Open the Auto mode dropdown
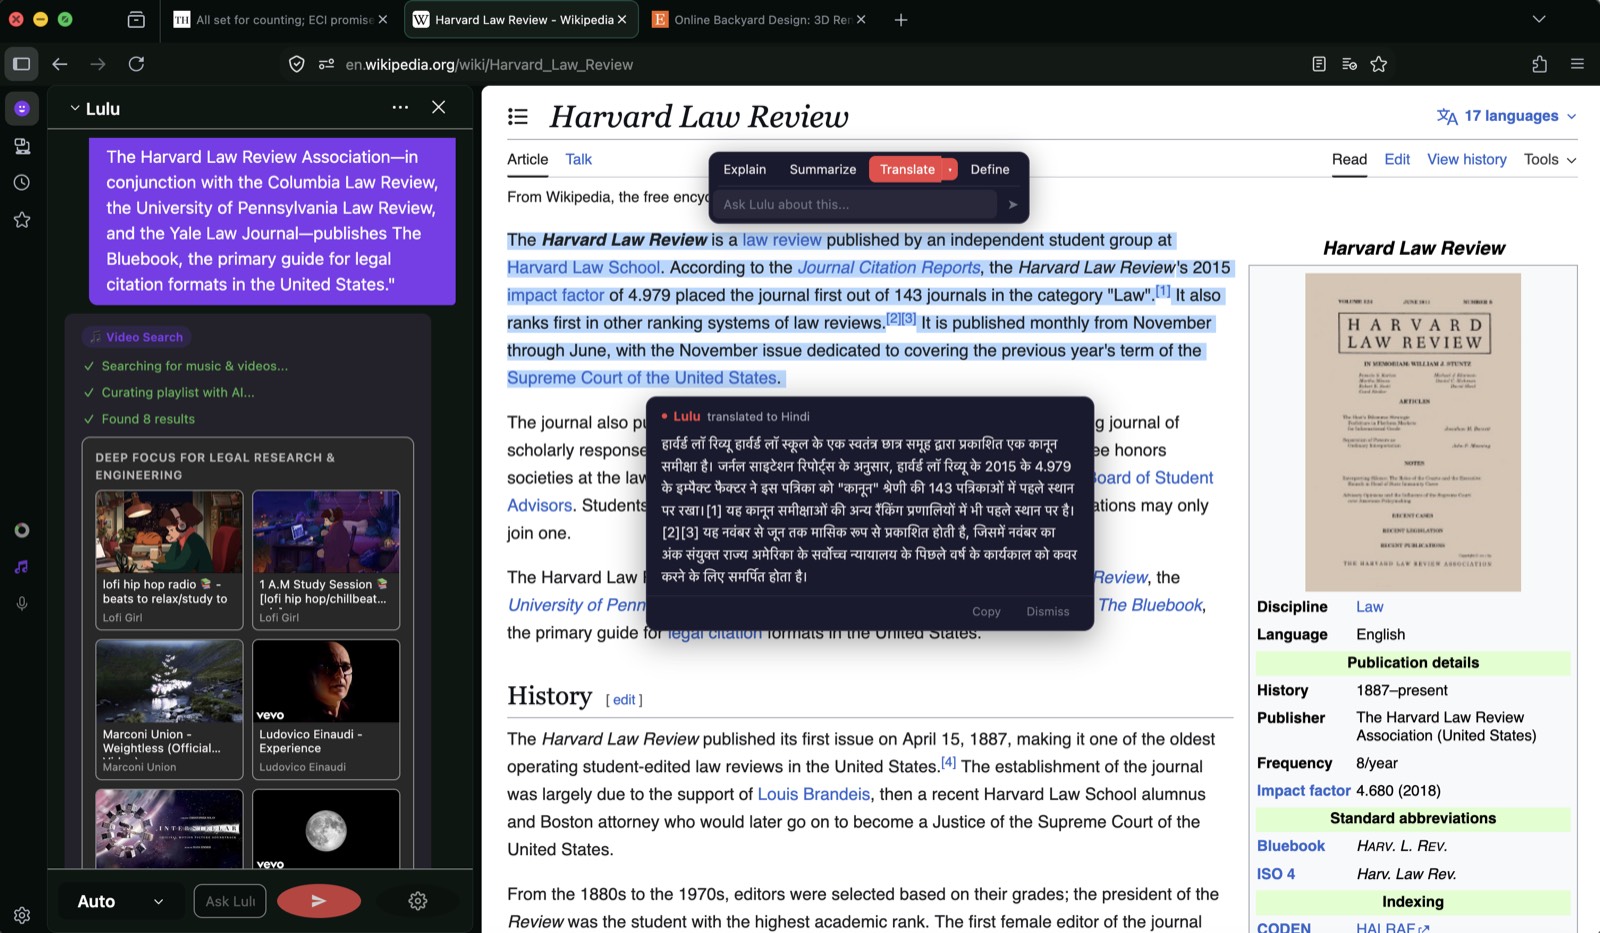The width and height of the screenshot is (1600, 933). pyautogui.click(x=121, y=901)
